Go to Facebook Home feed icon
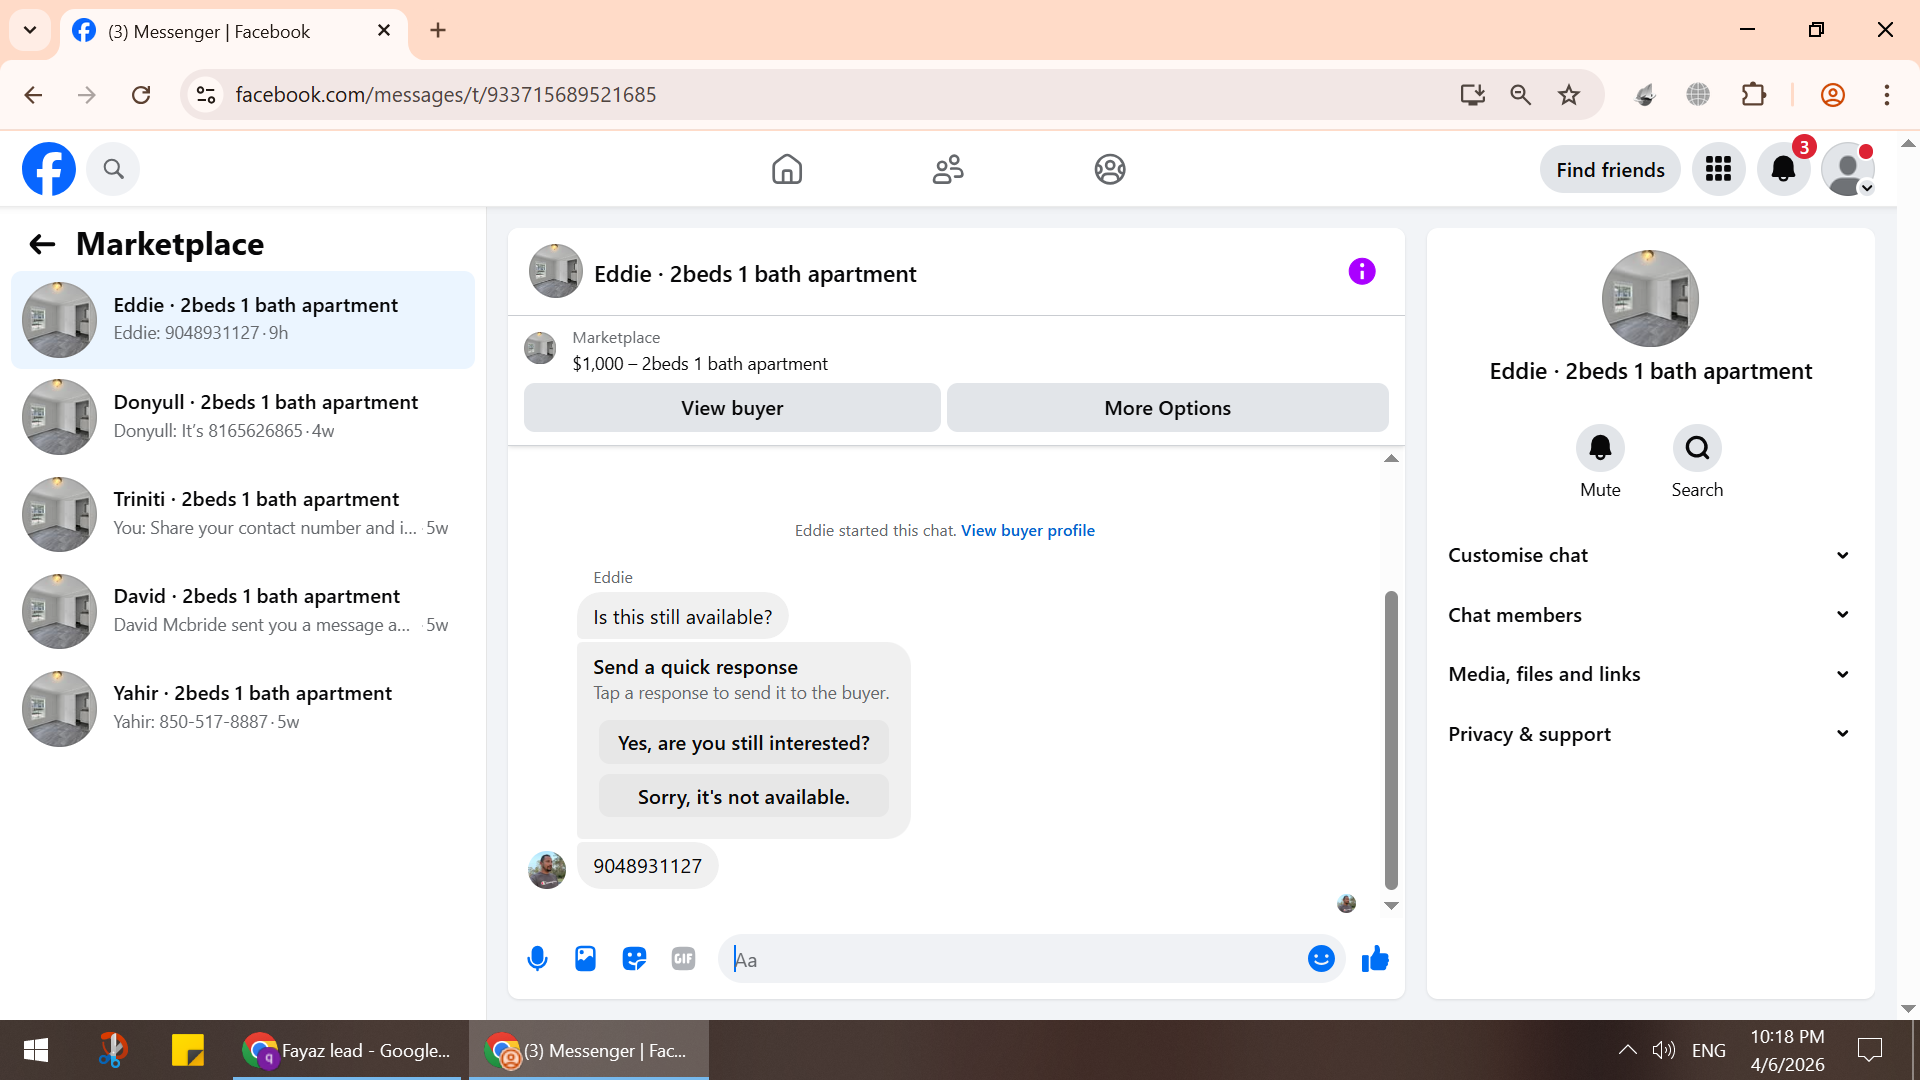The height and width of the screenshot is (1080, 1920). 787,169
